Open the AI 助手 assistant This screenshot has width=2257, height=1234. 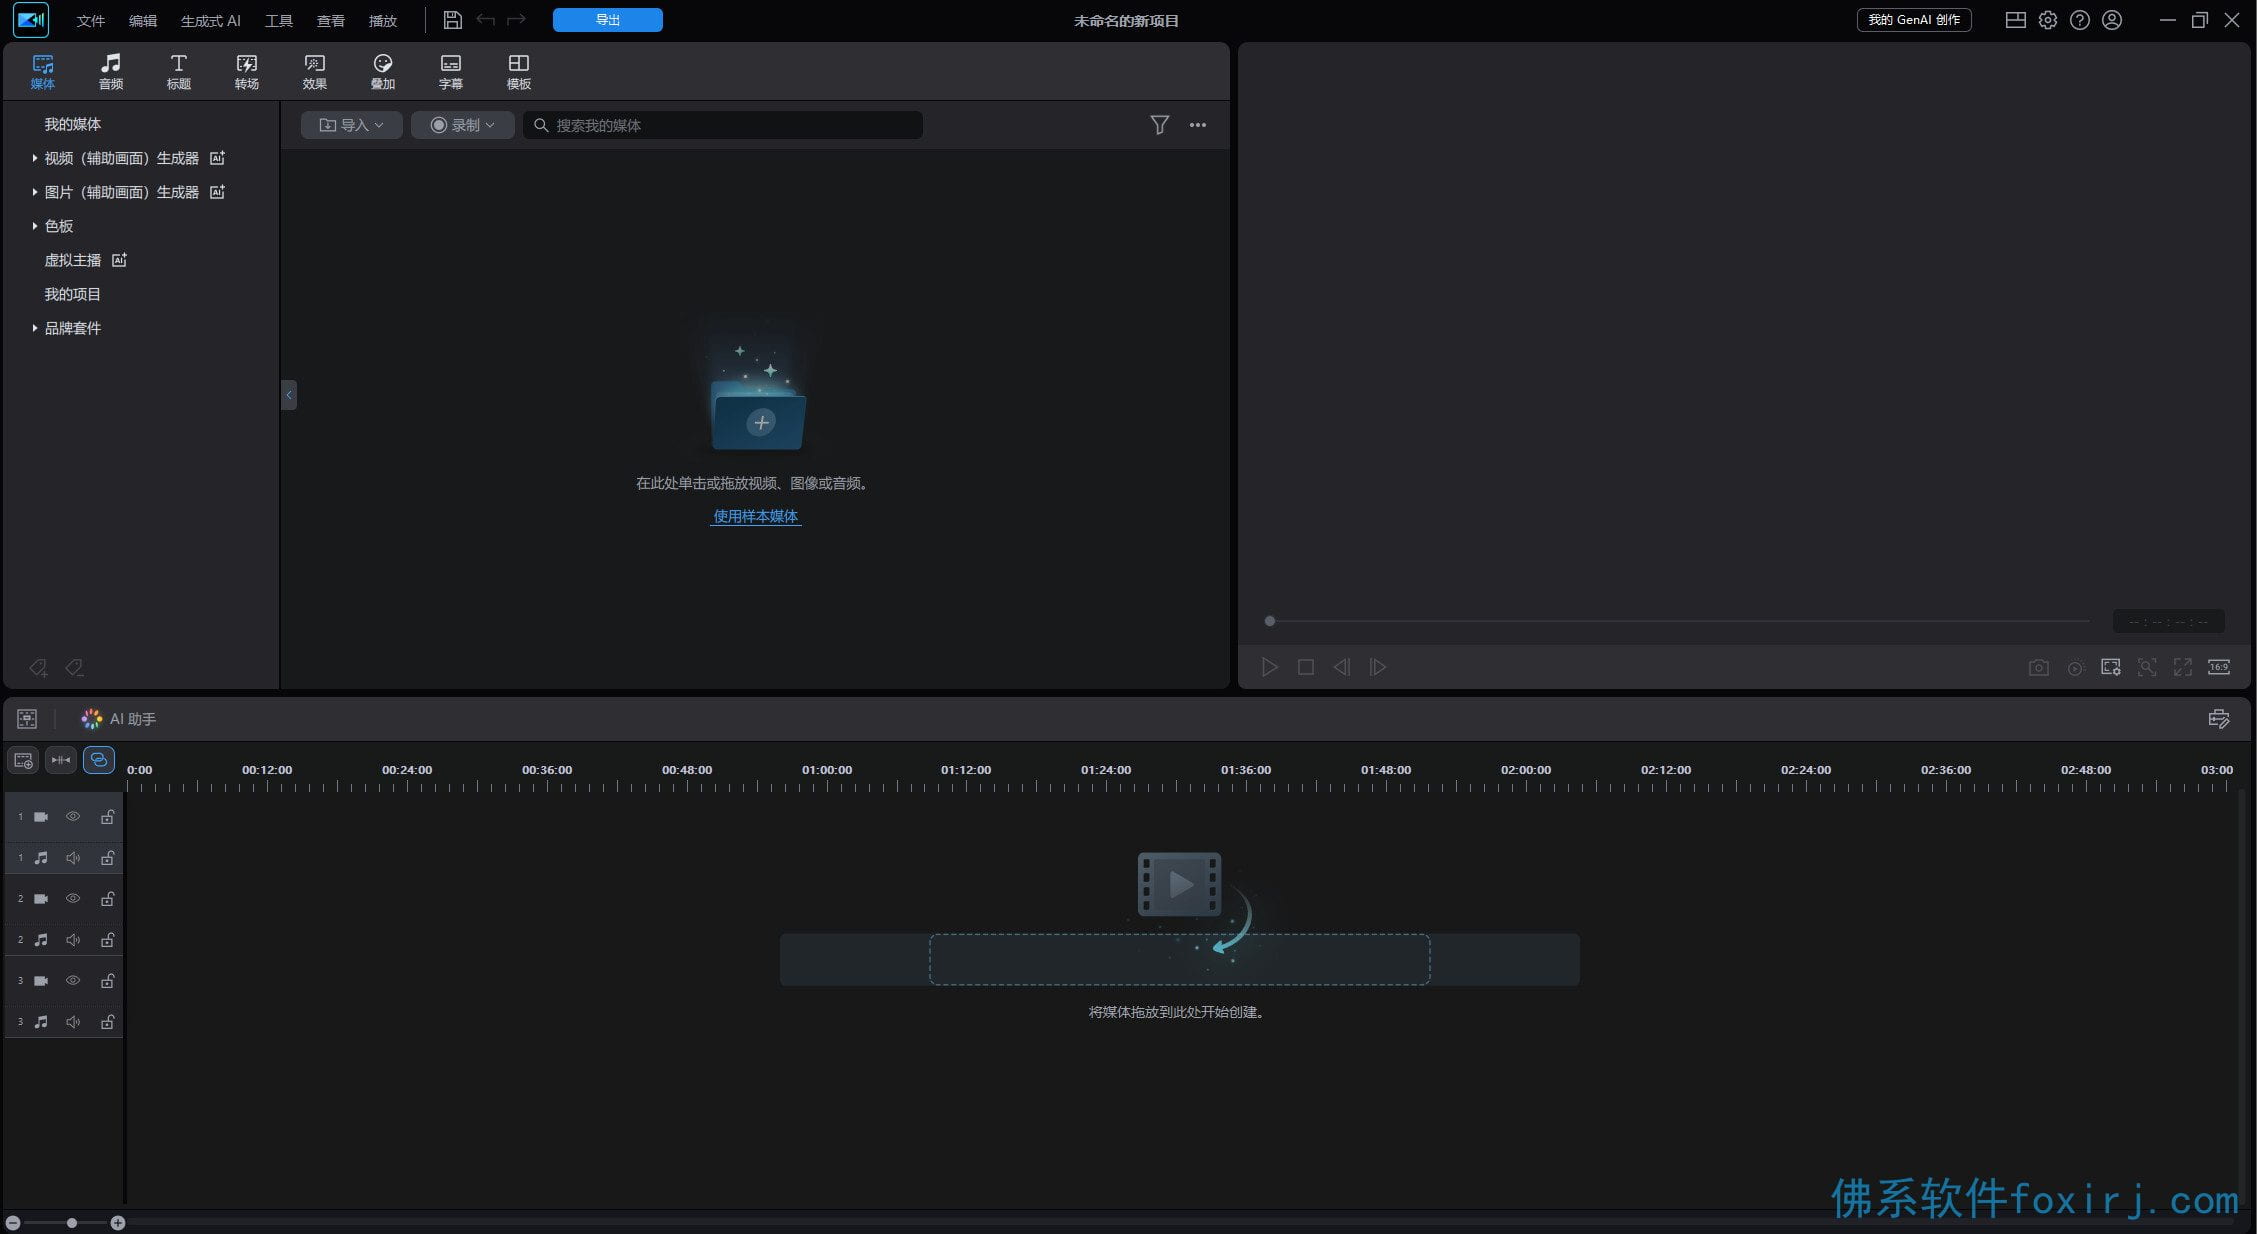coord(119,719)
